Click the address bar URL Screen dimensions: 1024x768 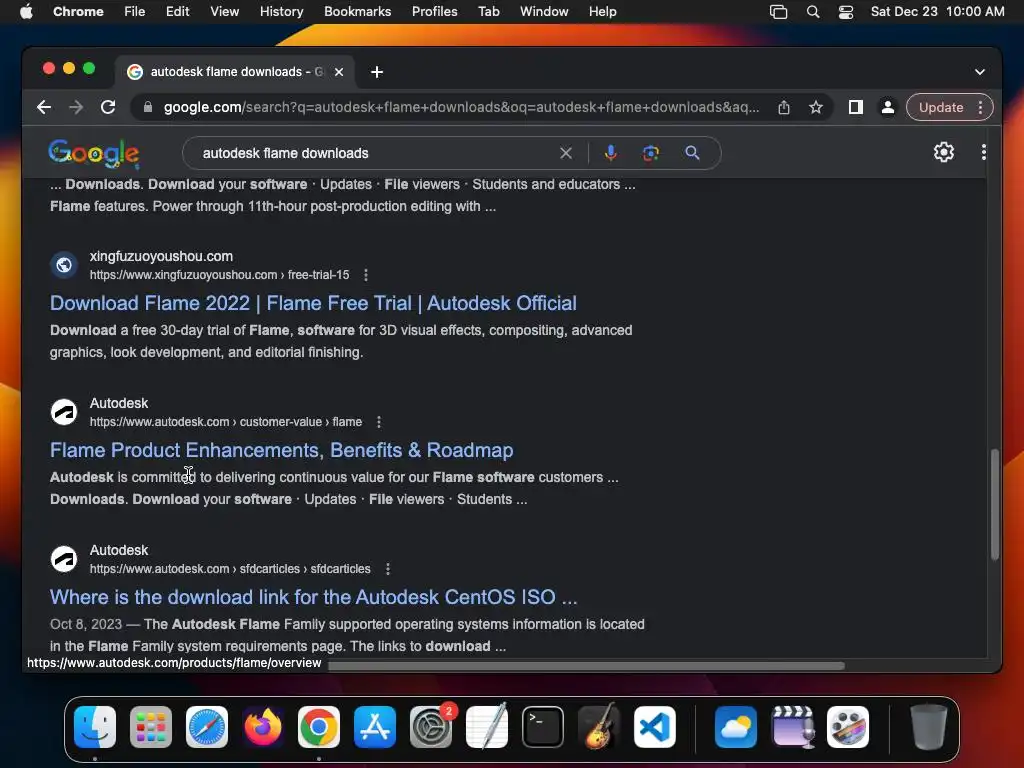click(x=461, y=107)
